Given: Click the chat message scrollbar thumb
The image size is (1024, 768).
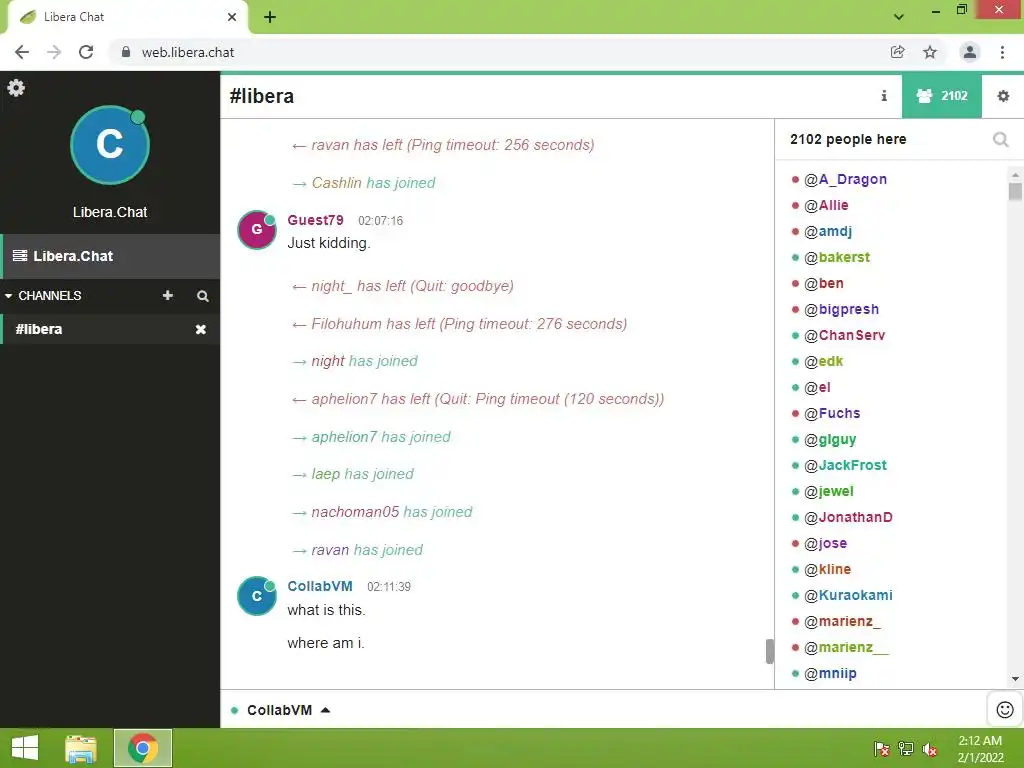Looking at the screenshot, I should 770,651.
